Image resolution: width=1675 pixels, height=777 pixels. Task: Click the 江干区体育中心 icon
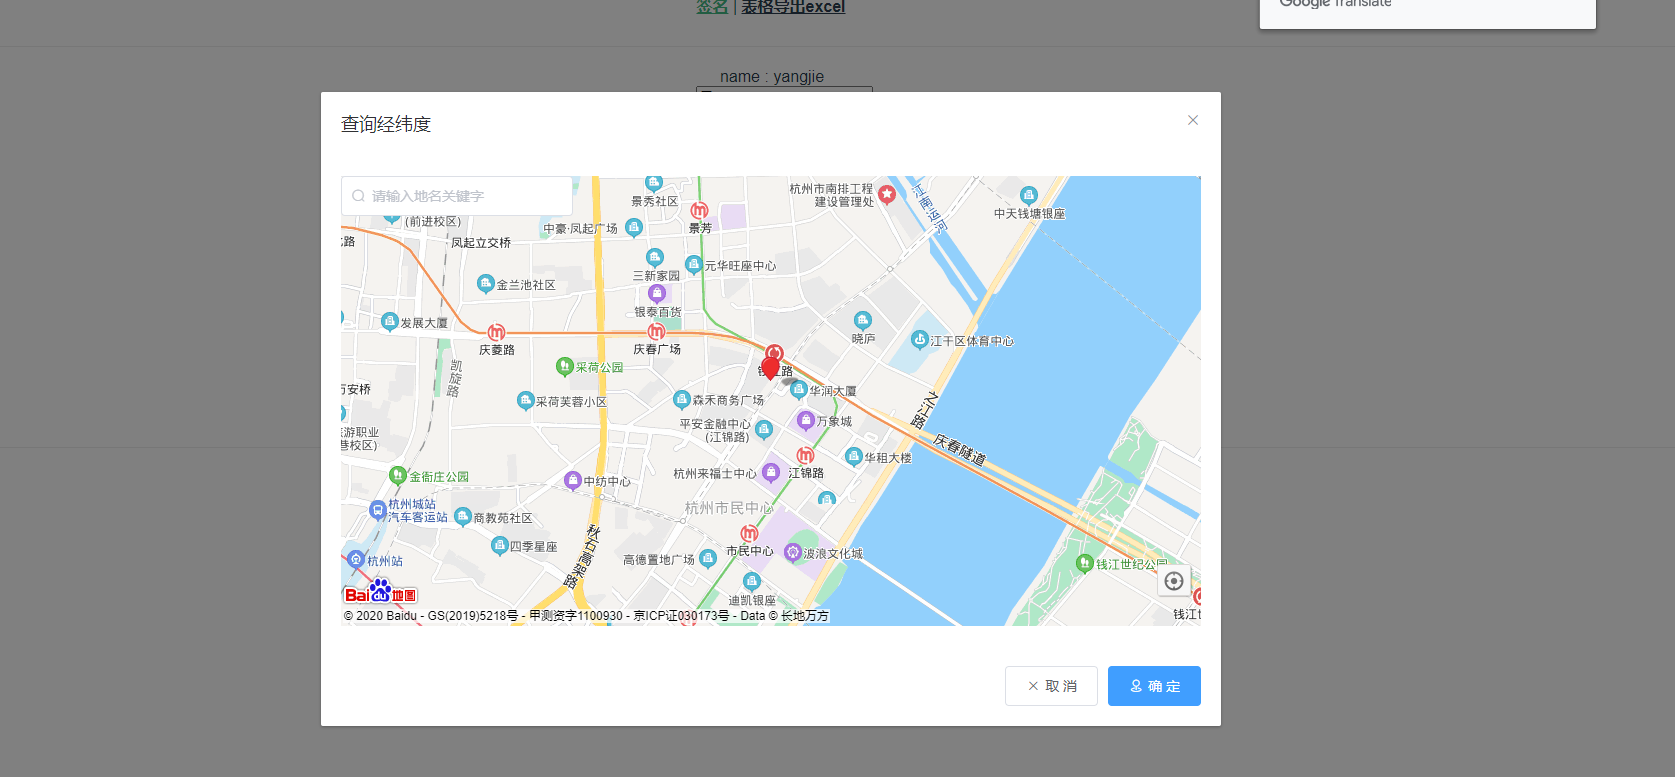tap(920, 340)
